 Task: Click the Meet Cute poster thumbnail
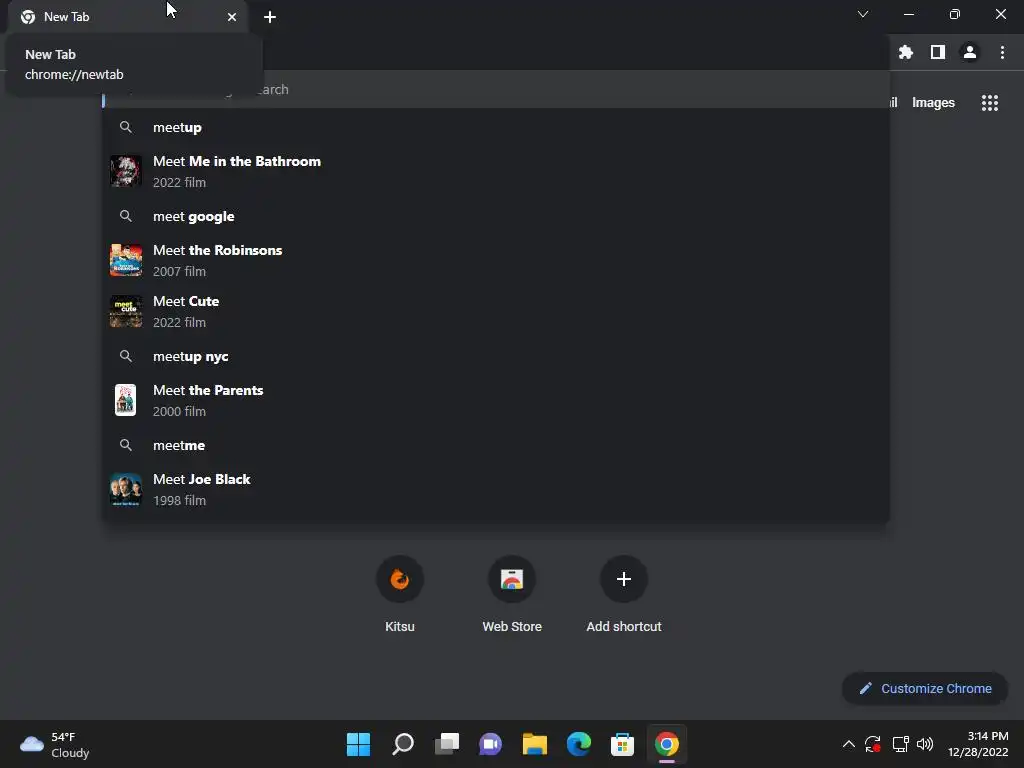125,312
